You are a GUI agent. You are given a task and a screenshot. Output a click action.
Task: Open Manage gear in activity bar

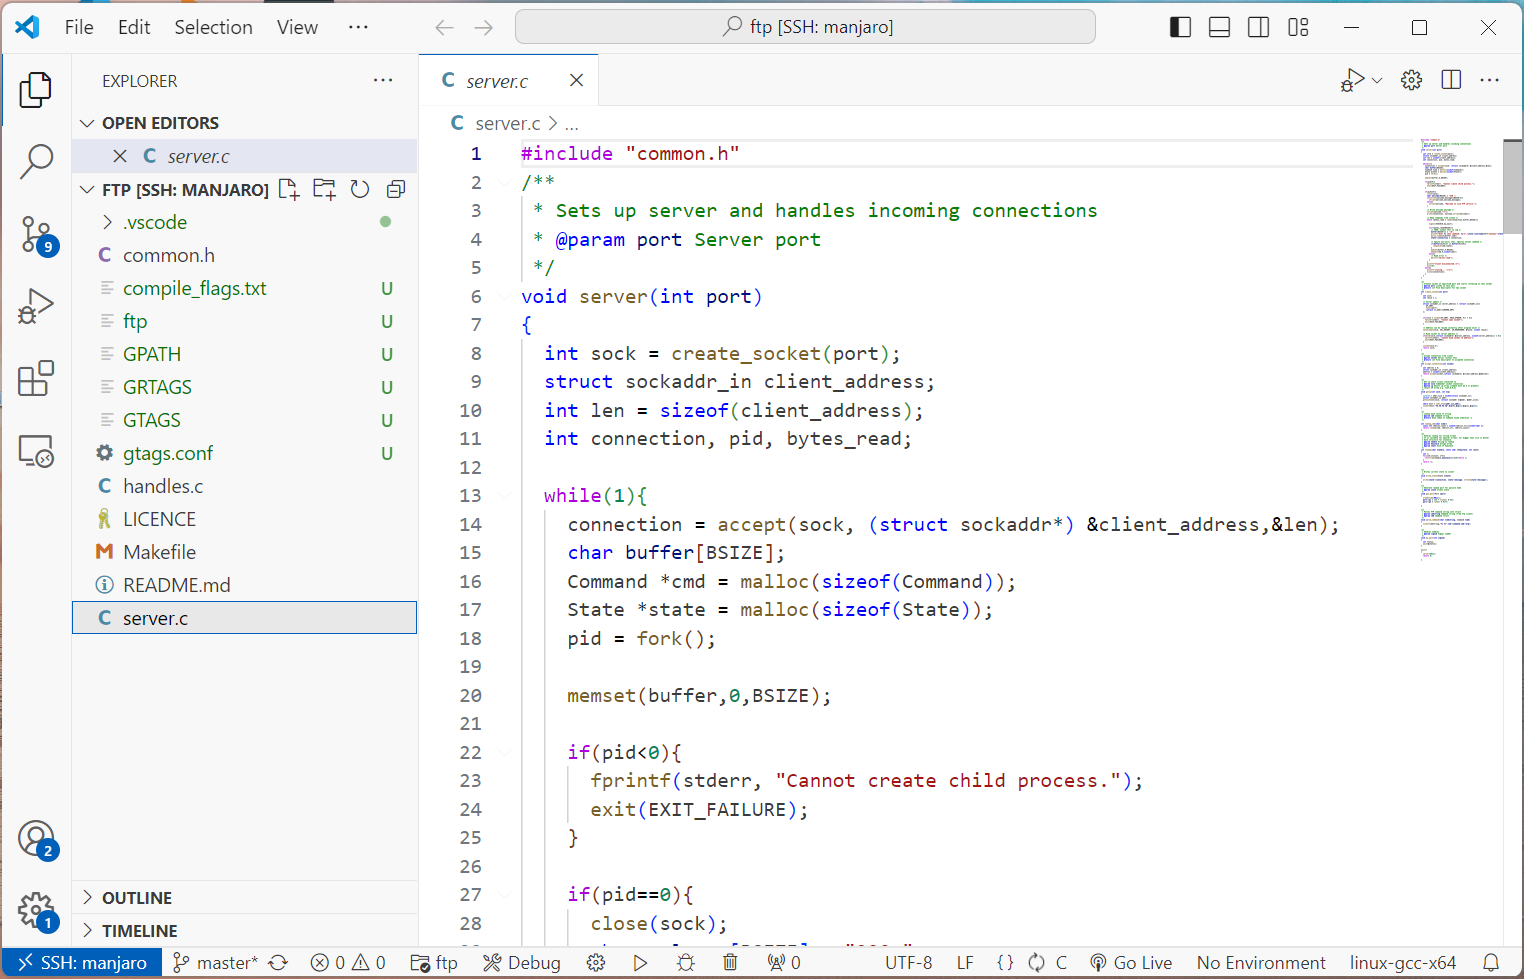coord(36,911)
